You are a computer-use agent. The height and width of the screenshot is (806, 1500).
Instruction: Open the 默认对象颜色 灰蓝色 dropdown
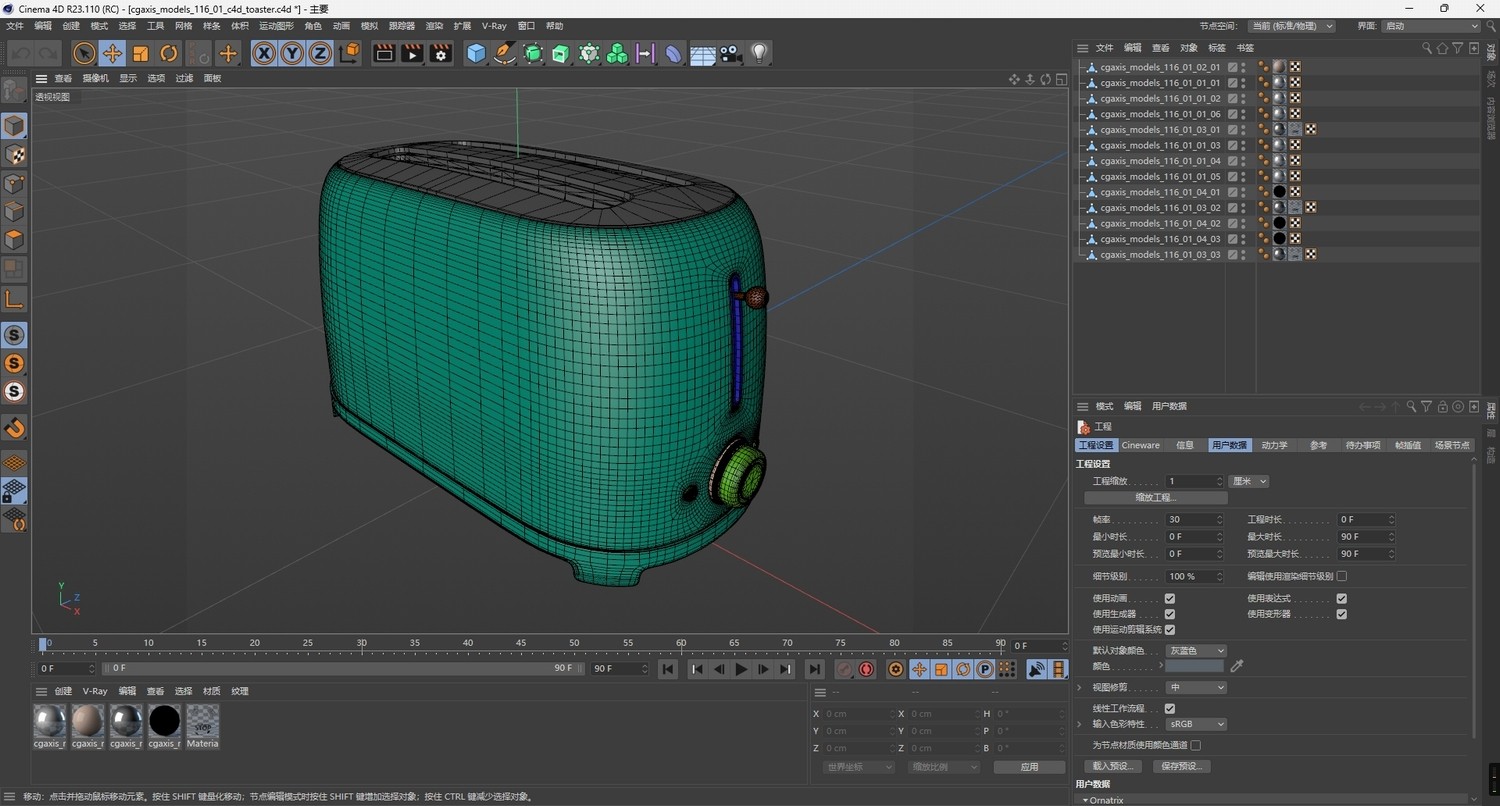pyautogui.click(x=1197, y=650)
